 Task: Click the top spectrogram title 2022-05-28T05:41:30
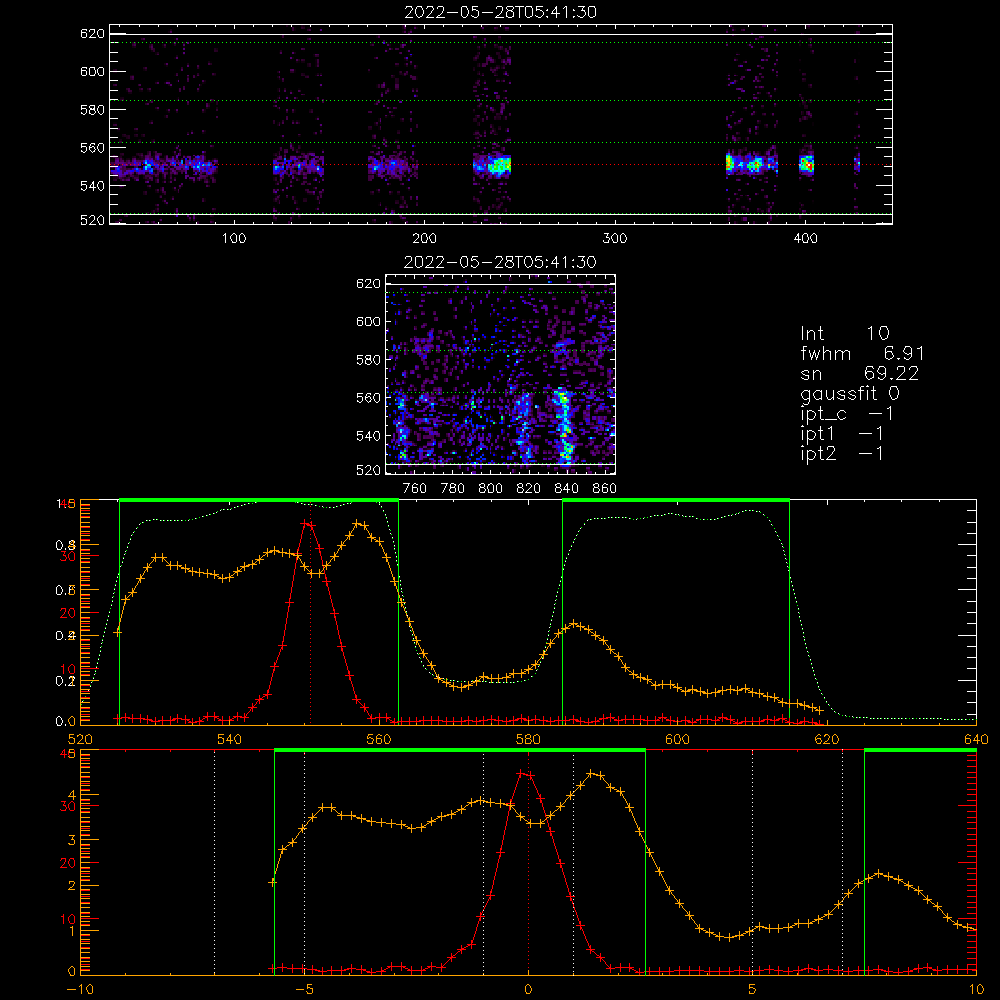click(x=500, y=12)
